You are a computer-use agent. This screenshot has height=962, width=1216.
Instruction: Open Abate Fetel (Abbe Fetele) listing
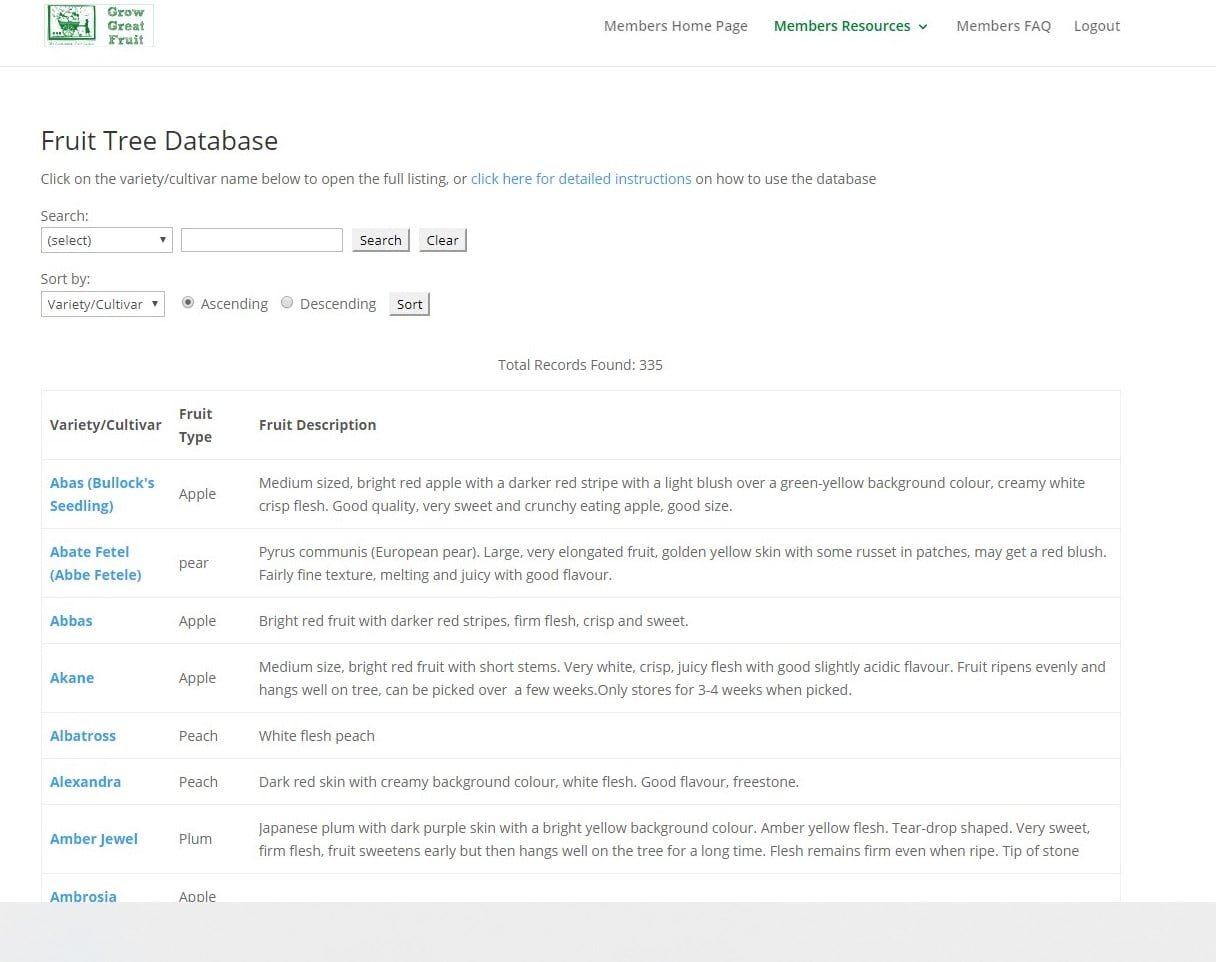[x=96, y=563]
